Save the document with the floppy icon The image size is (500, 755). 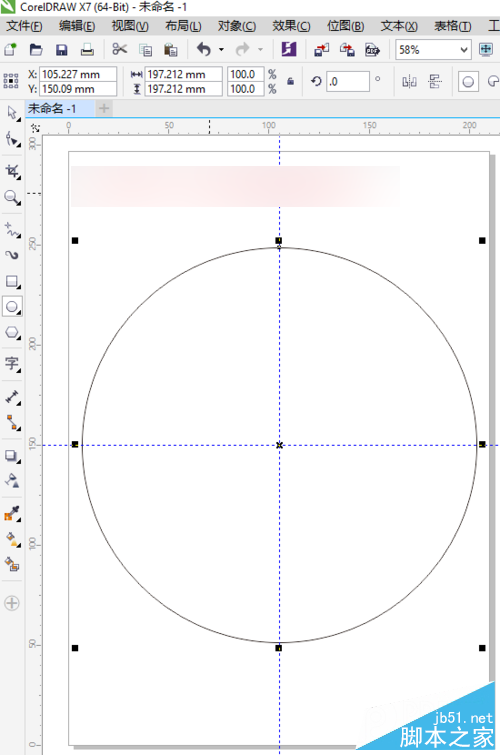point(62,50)
